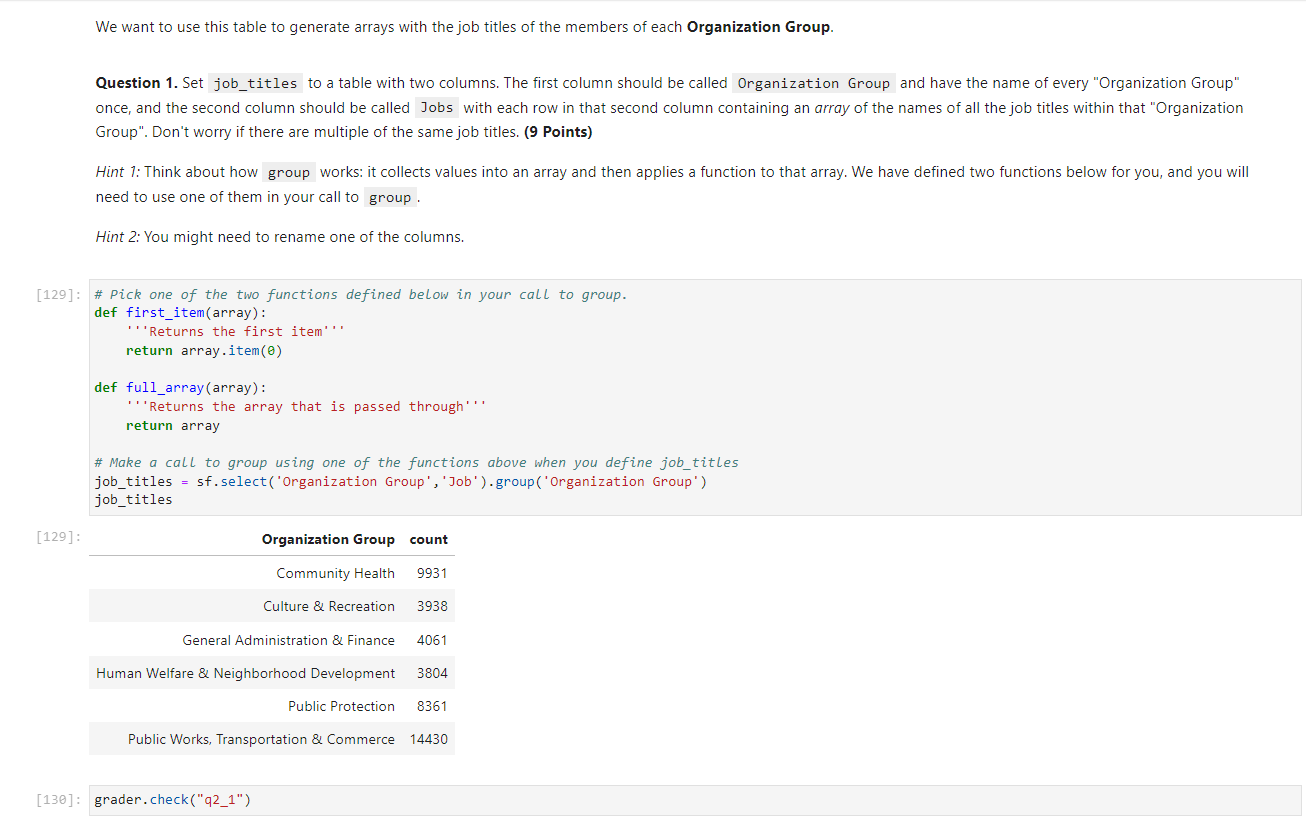Click the last line job_titles in code cell
This screenshot has height=821, width=1306.
(133, 500)
